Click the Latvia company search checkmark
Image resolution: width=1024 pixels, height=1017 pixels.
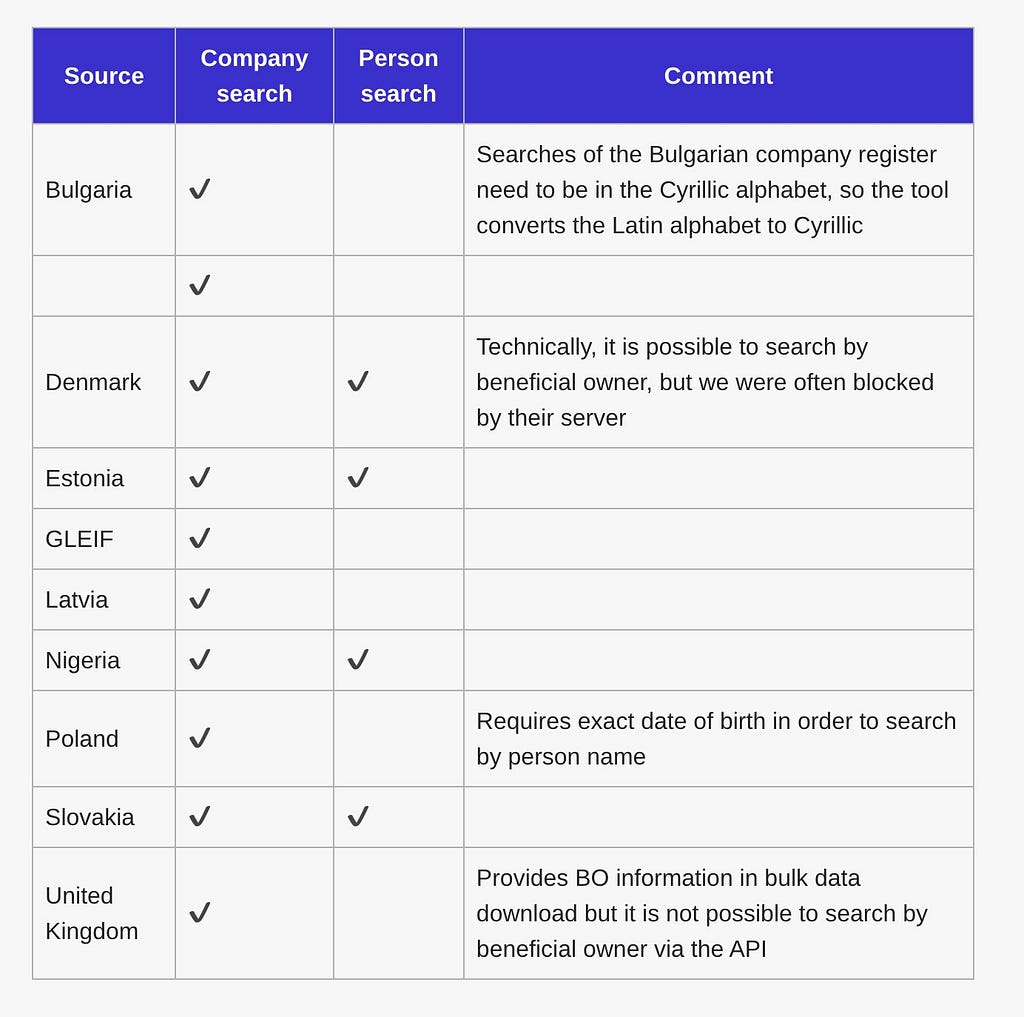[200, 599]
